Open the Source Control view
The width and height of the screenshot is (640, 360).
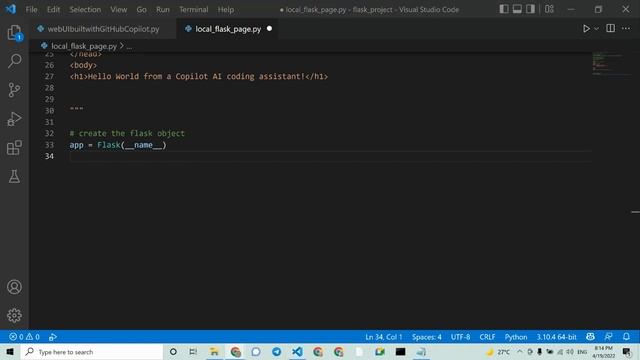pos(14,90)
